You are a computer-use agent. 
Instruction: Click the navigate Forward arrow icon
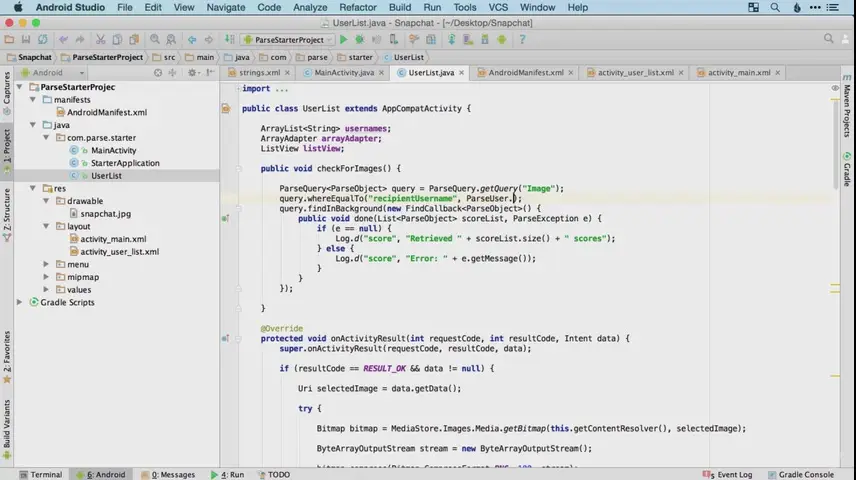[x=209, y=39]
